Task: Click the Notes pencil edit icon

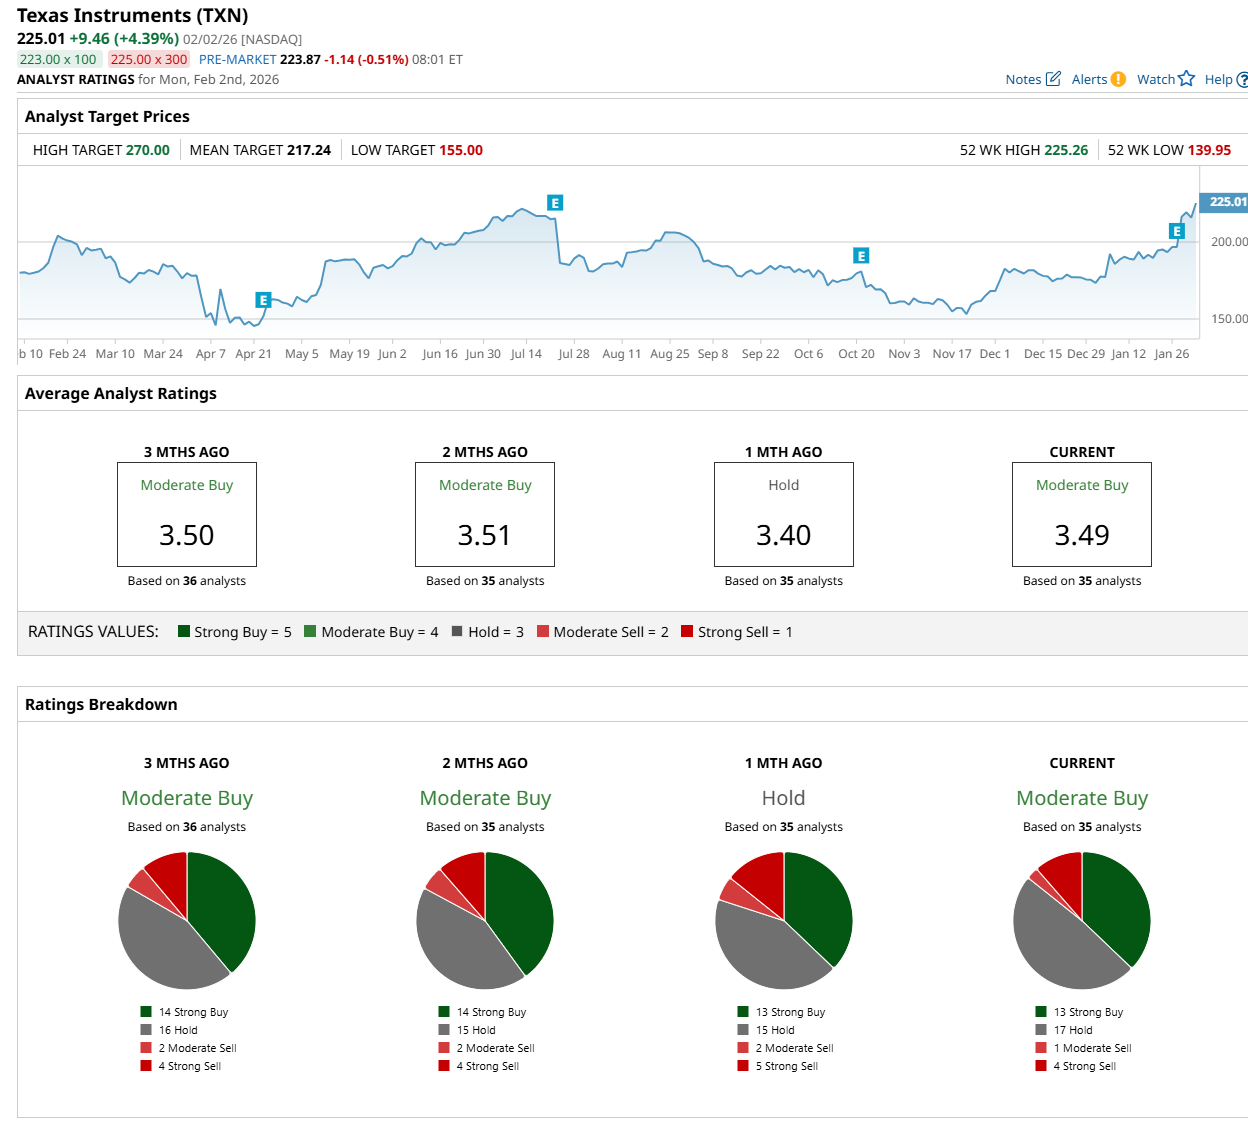Action: pos(1053,79)
